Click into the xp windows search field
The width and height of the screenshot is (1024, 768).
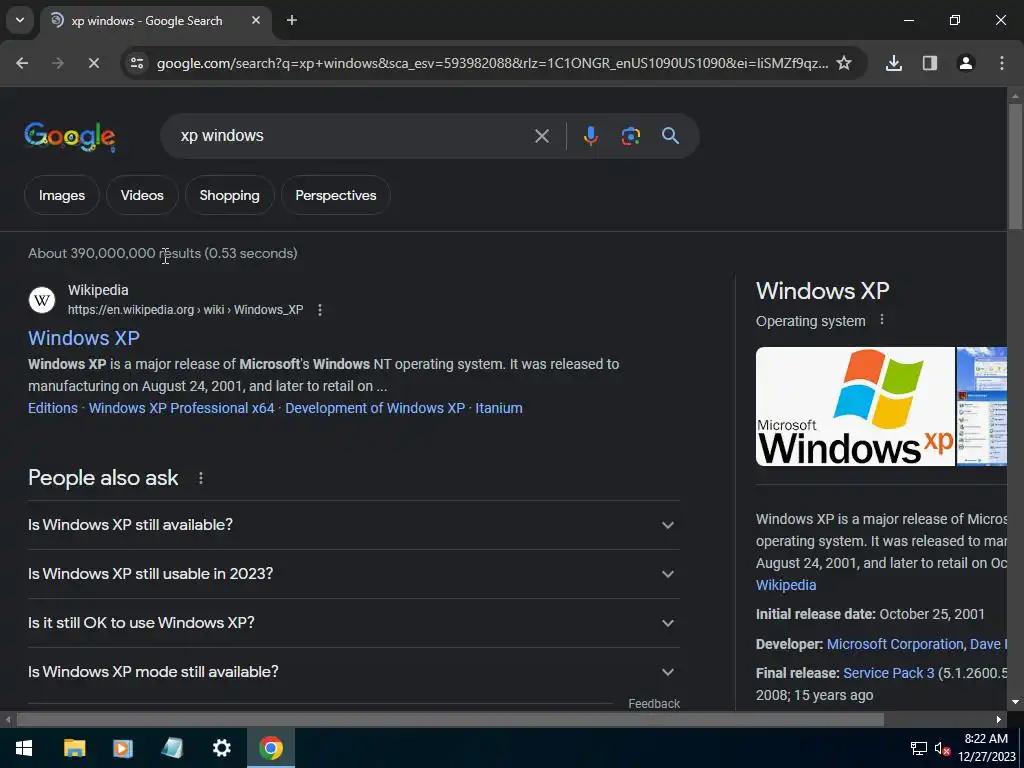(x=353, y=136)
